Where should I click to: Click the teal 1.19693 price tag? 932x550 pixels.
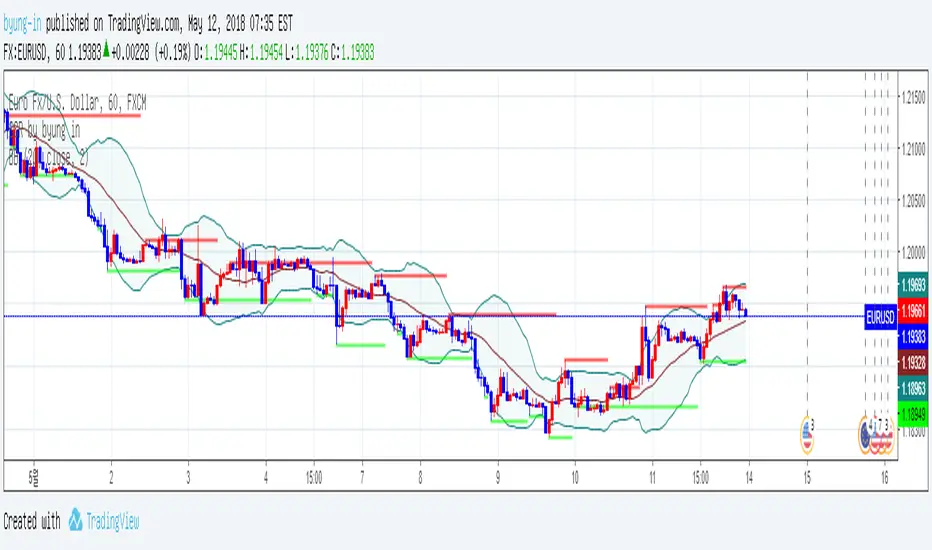coord(913,285)
